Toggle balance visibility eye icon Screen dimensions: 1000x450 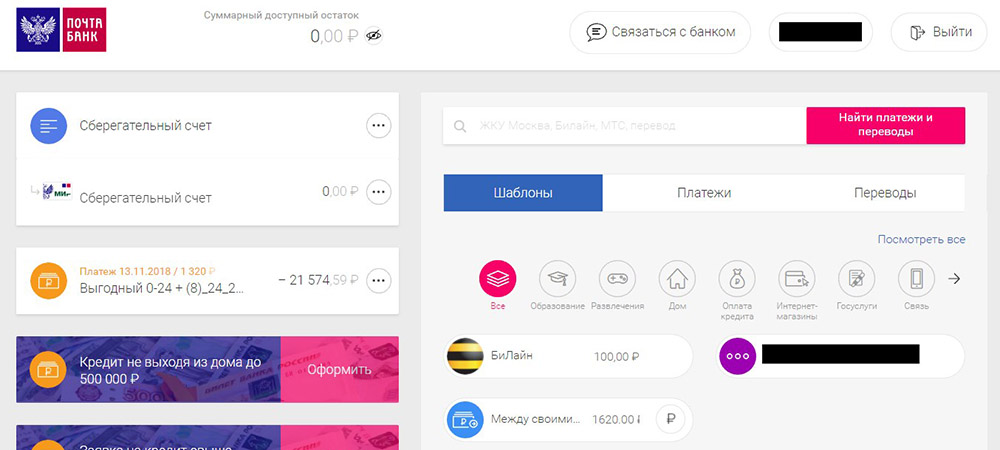374,36
